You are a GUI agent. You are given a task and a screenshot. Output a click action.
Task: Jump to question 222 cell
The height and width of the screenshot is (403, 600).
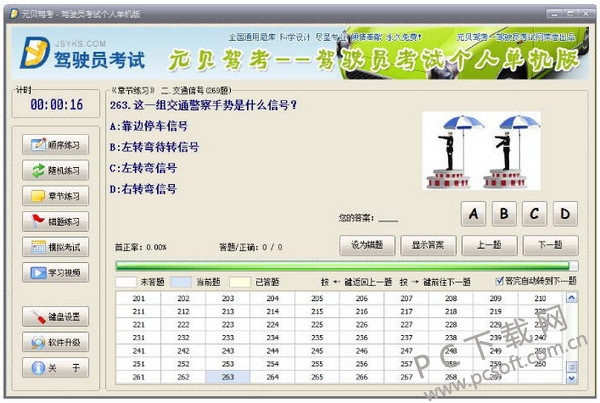click(183, 325)
